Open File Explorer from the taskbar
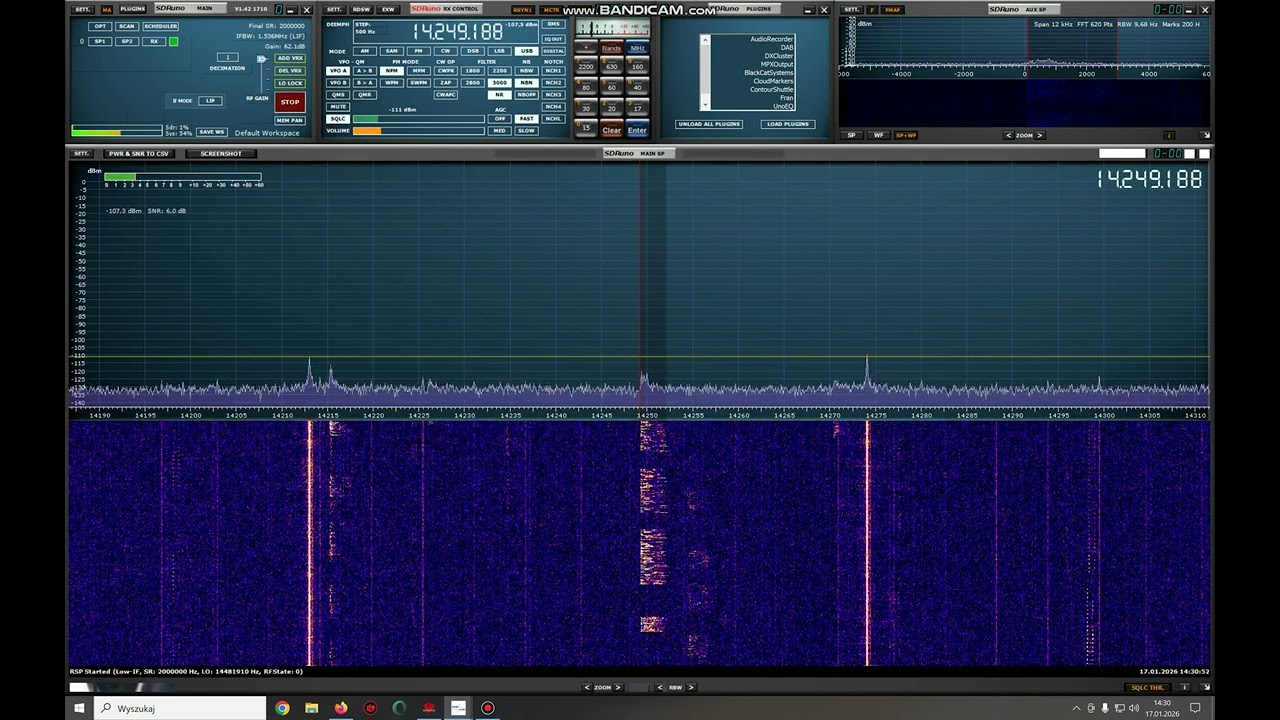The width and height of the screenshot is (1280, 720). pyautogui.click(x=312, y=708)
